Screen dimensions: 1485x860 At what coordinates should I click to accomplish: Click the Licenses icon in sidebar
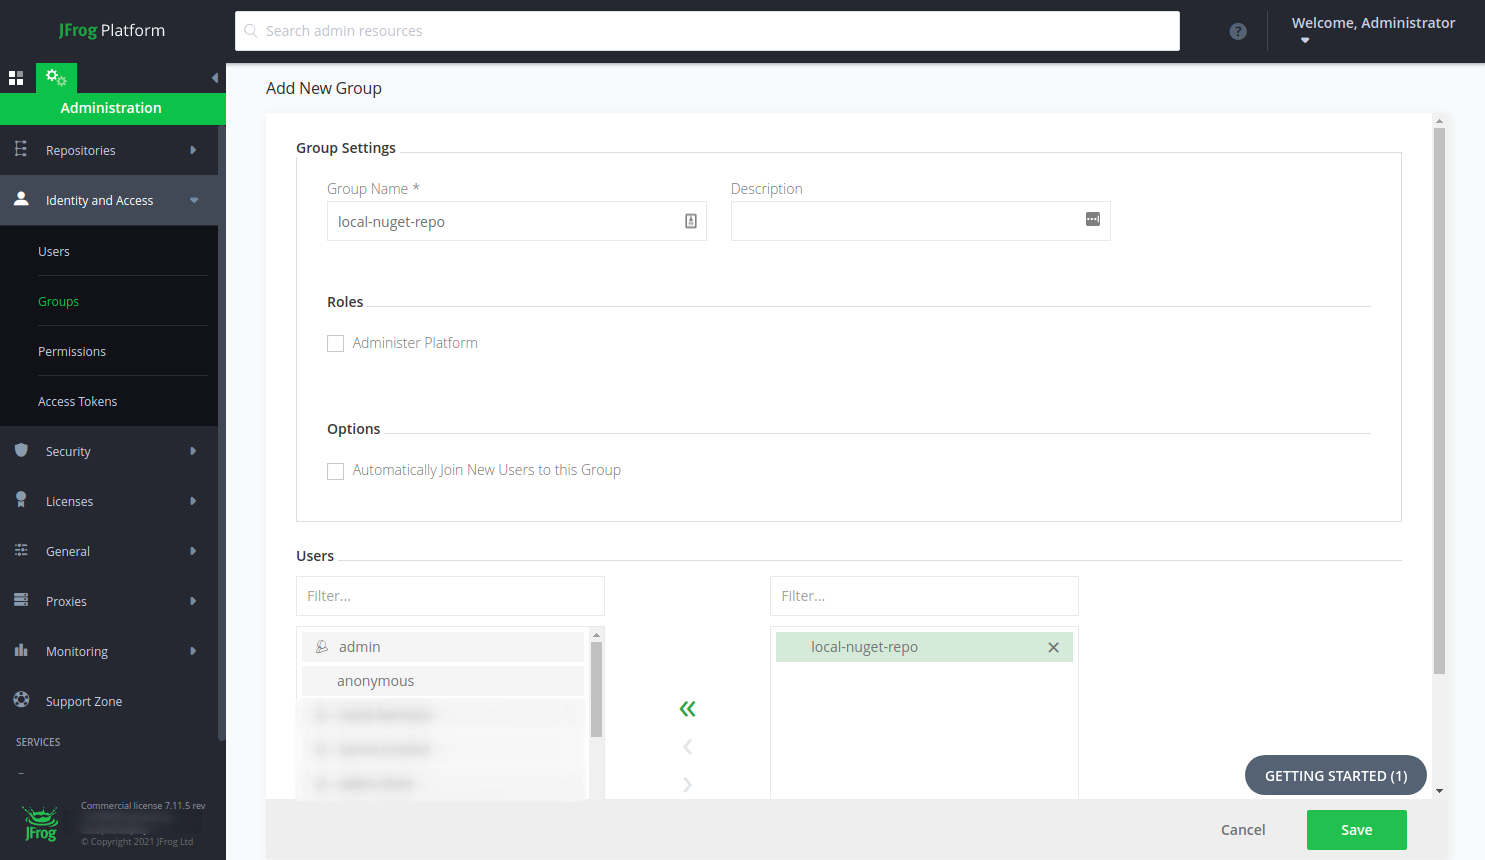tap(20, 501)
